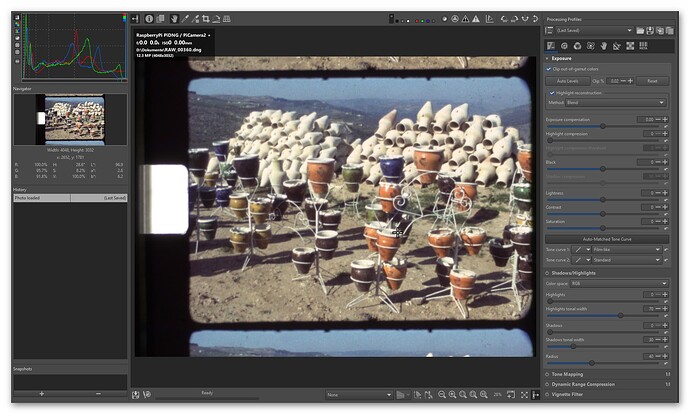Open the soft-proofing None dropdown
This screenshot has width=690, height=414.
(359, 395)
